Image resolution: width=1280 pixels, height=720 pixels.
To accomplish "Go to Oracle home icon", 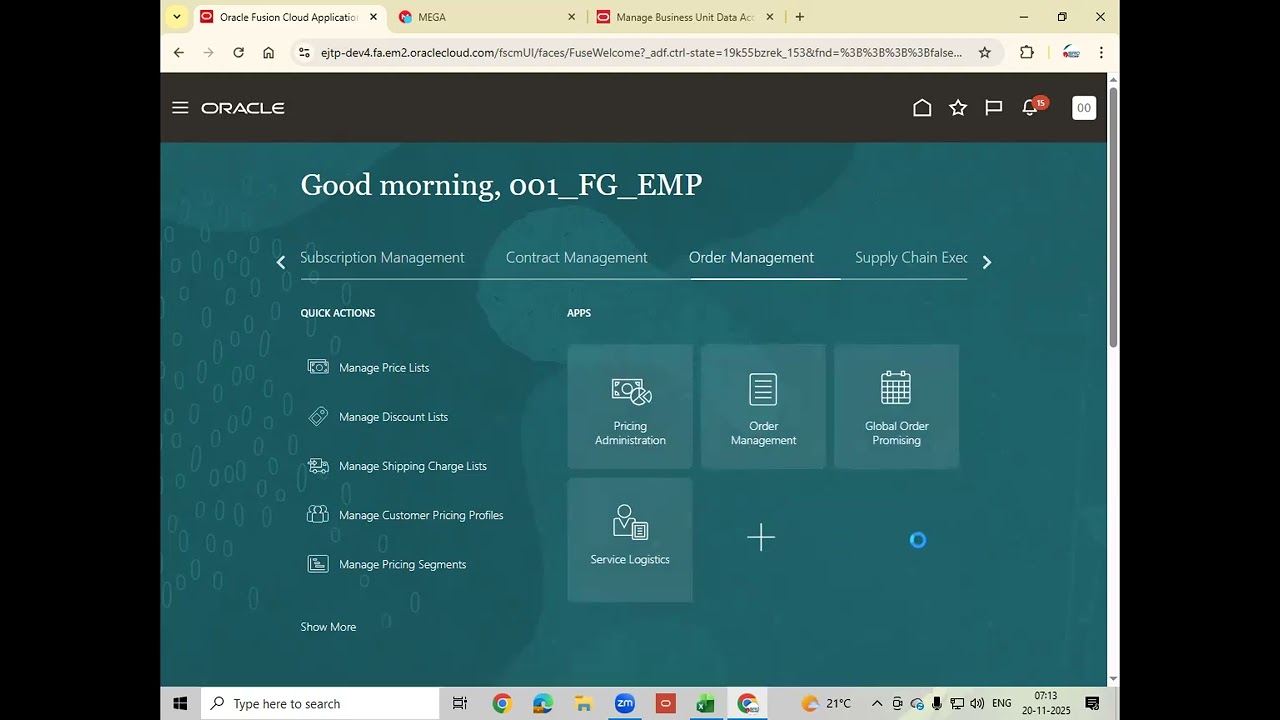I will tap(922, 108).
